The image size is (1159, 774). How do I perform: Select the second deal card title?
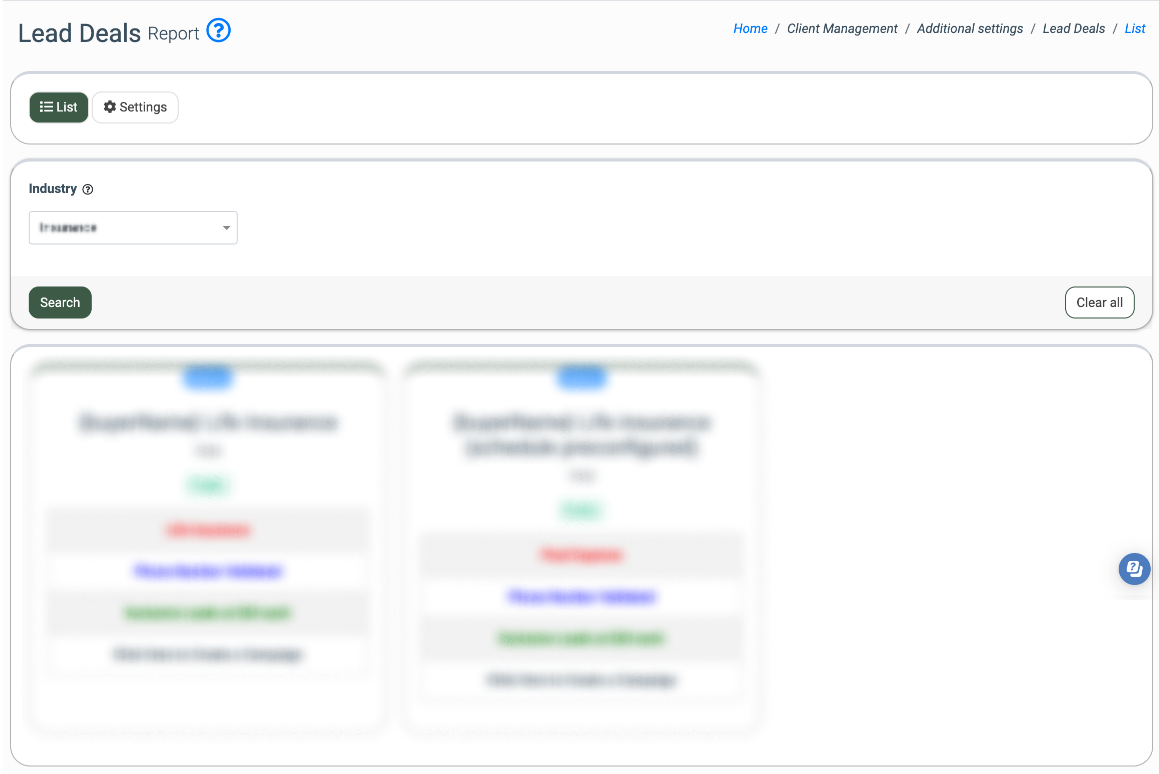coord(582,435)
